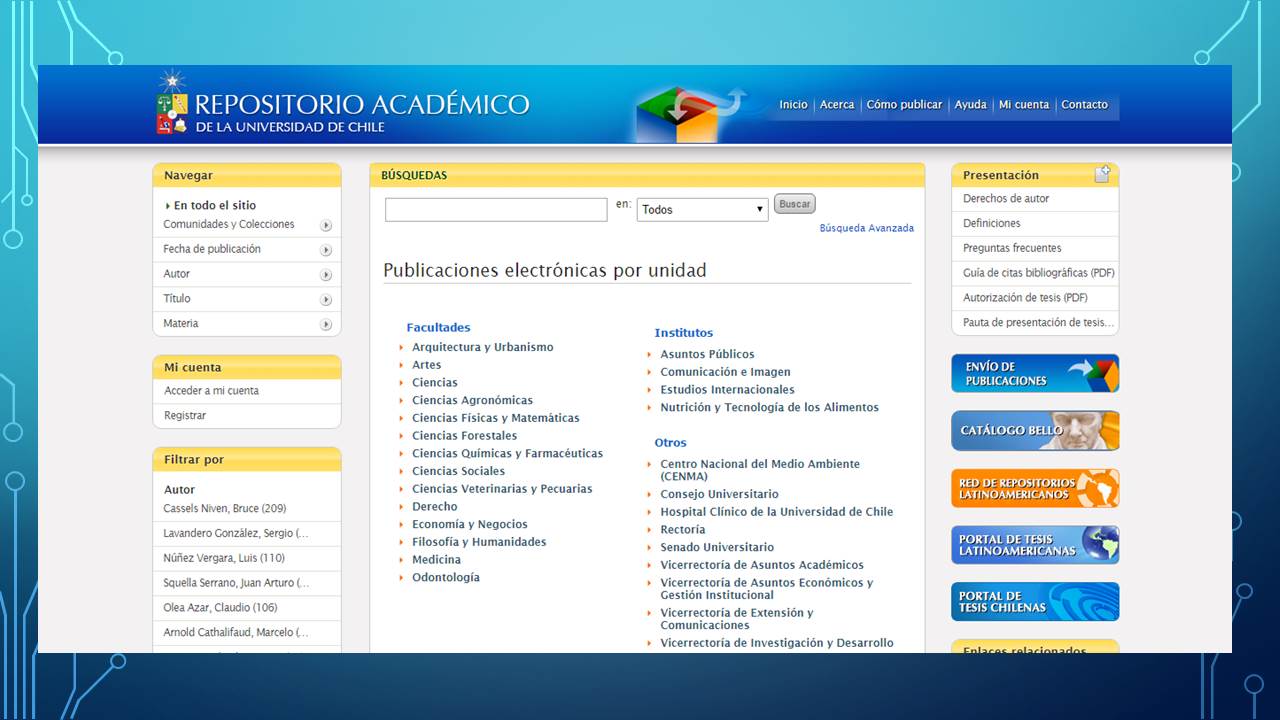Click Red de Repositorios Latinoamericanos banner
This screenshot has height=720, width=1280.
click(x=1035, y=488)
